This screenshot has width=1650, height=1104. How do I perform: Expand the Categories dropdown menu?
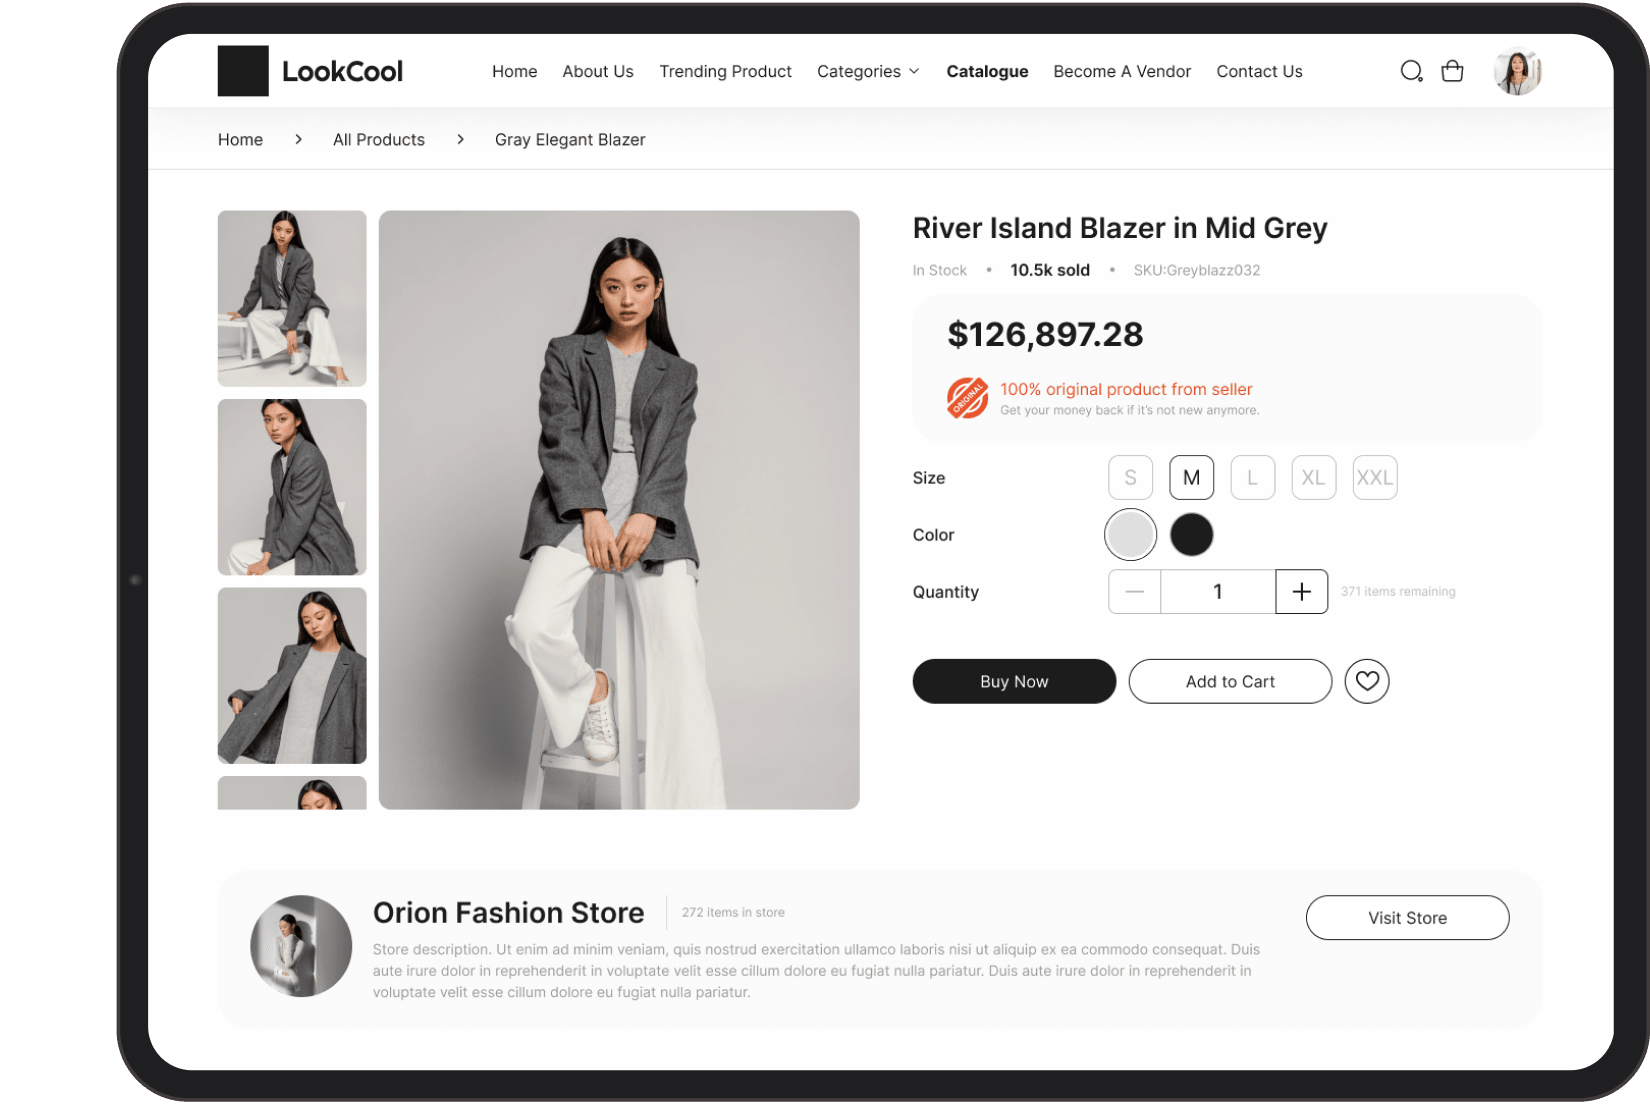tap(868, 71)
